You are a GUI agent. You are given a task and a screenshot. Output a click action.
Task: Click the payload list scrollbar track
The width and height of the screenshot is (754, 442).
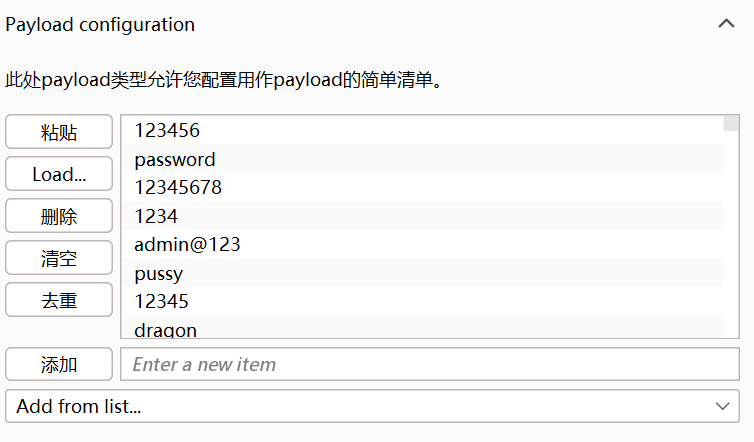coord(731,234)
